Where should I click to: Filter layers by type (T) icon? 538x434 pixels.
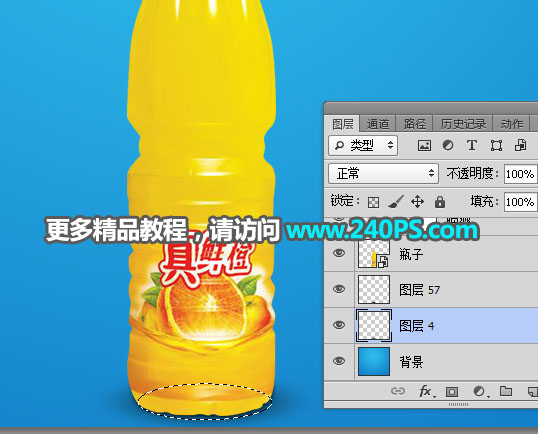pyautogui.click(x=472, y=145)
